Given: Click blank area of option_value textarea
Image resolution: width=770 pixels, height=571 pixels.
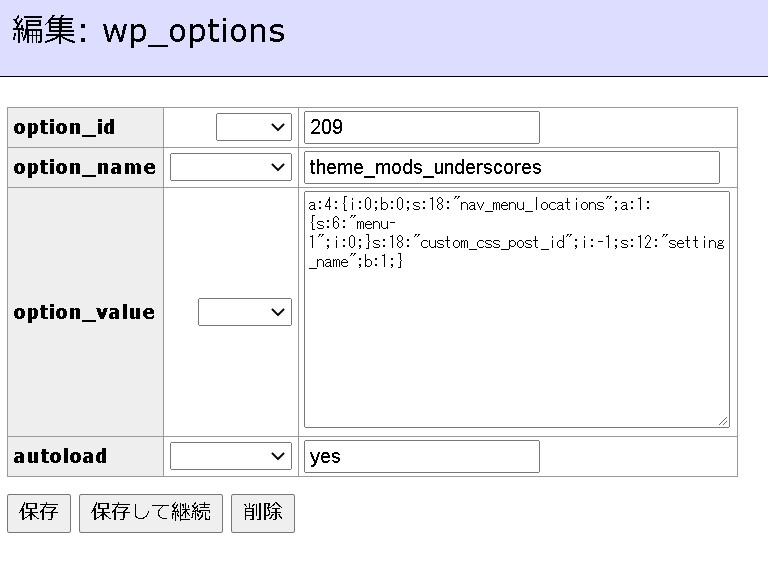Looking at the screenshot, I should coord(515,350).
